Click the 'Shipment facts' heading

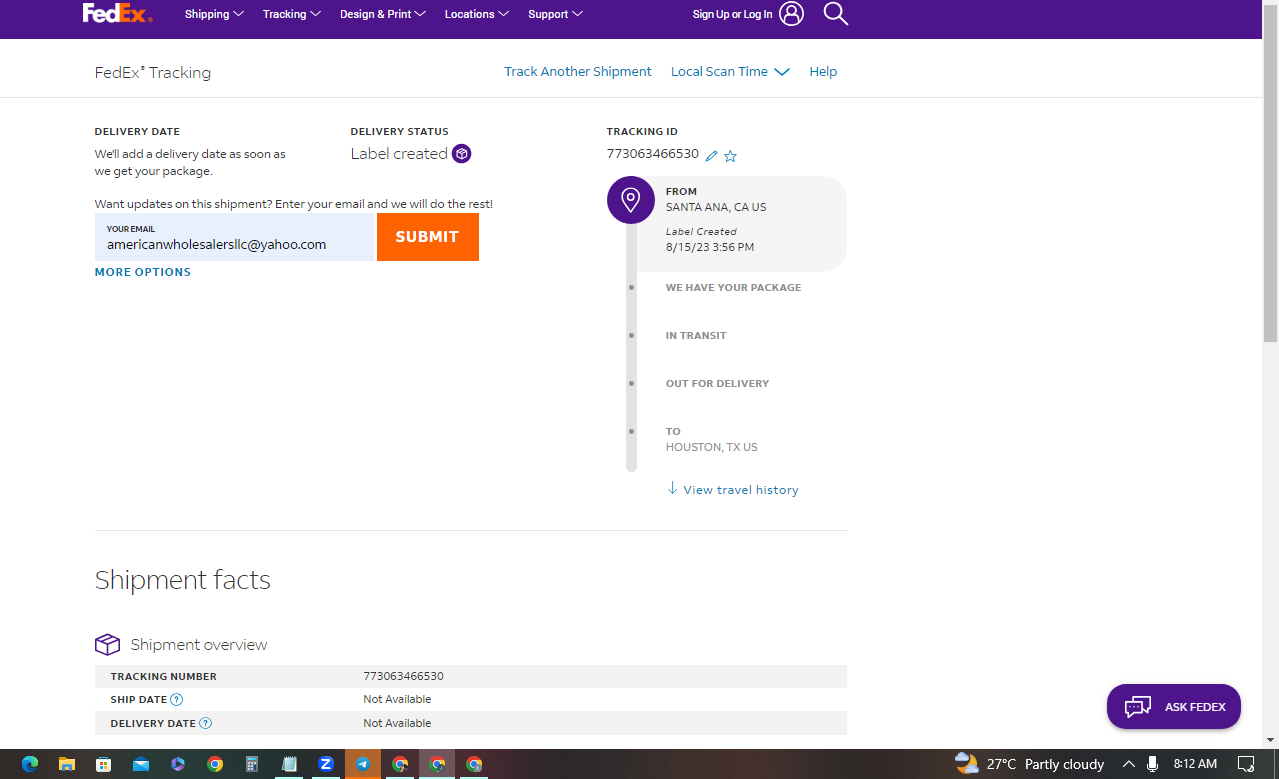pyautogui.click(x=183, y=580)
